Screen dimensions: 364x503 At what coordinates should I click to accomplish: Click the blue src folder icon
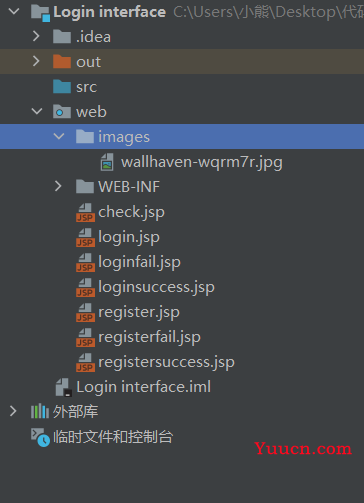pos(62,87)
